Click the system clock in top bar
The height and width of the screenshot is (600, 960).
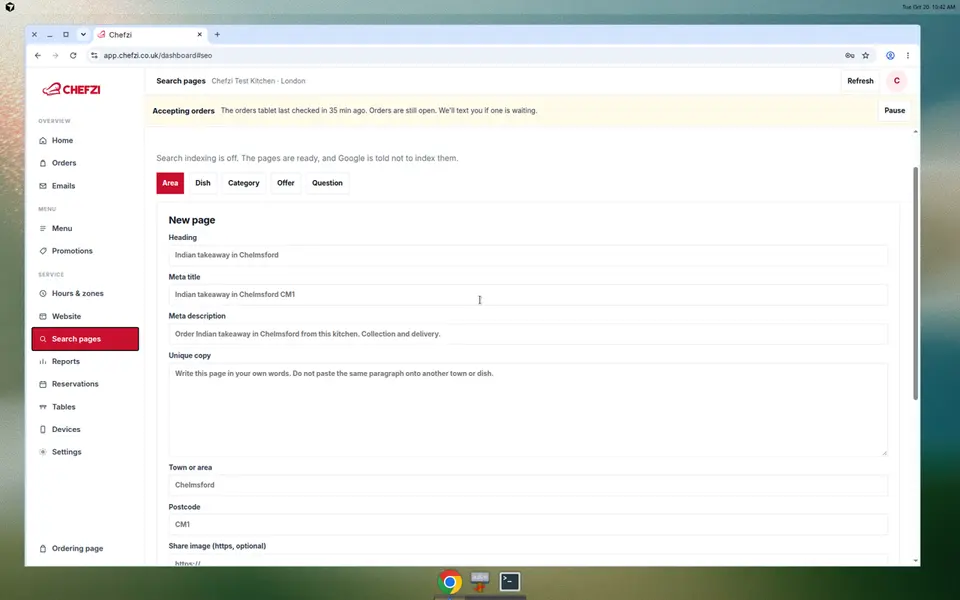coord(928,7)
